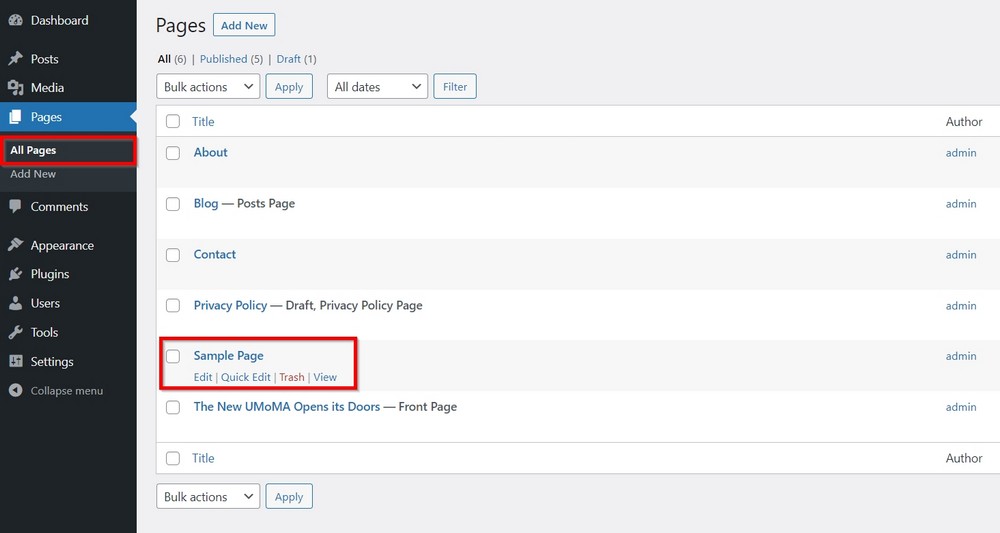This screenshot has height=533, width=1000.
Task: Open the Sample Page title link
Action: click(228, 356)
